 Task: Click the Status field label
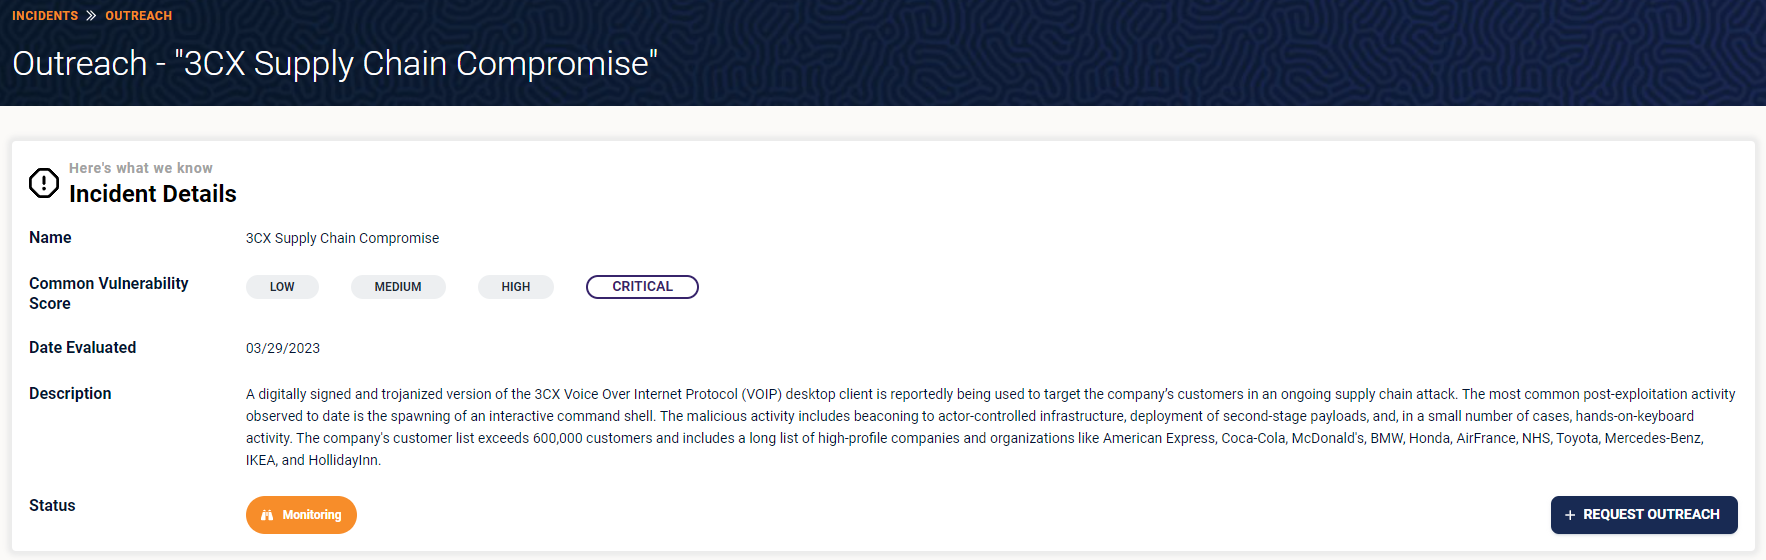tap(52, 505)
